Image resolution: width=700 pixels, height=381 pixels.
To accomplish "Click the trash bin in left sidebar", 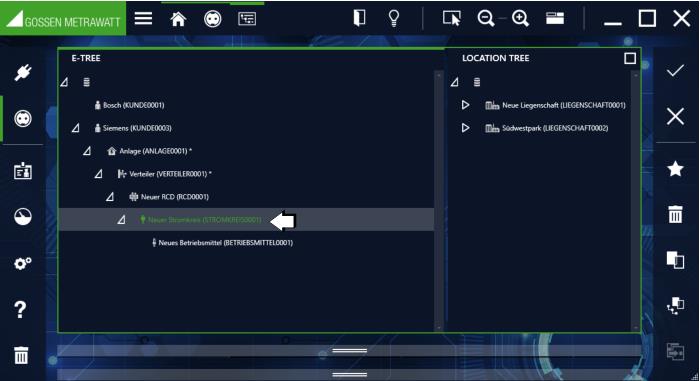I will (21, 356).
